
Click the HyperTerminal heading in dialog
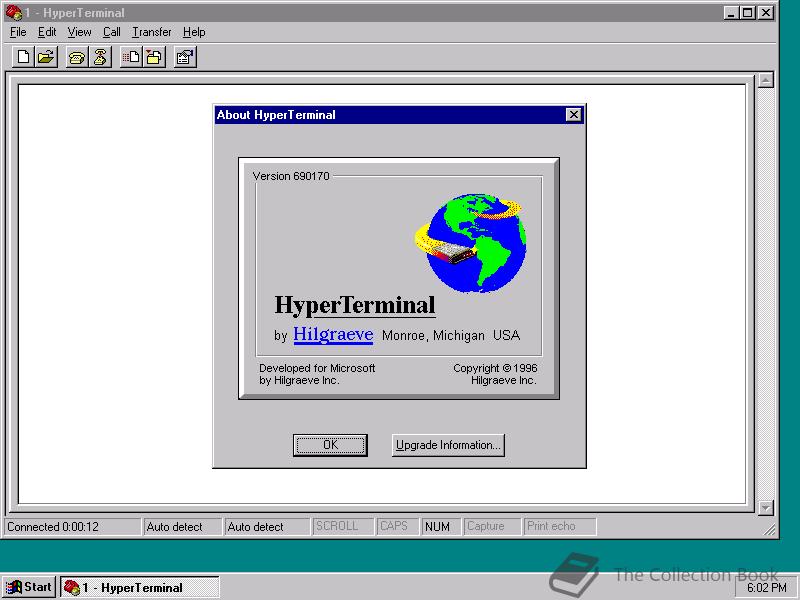355,305
